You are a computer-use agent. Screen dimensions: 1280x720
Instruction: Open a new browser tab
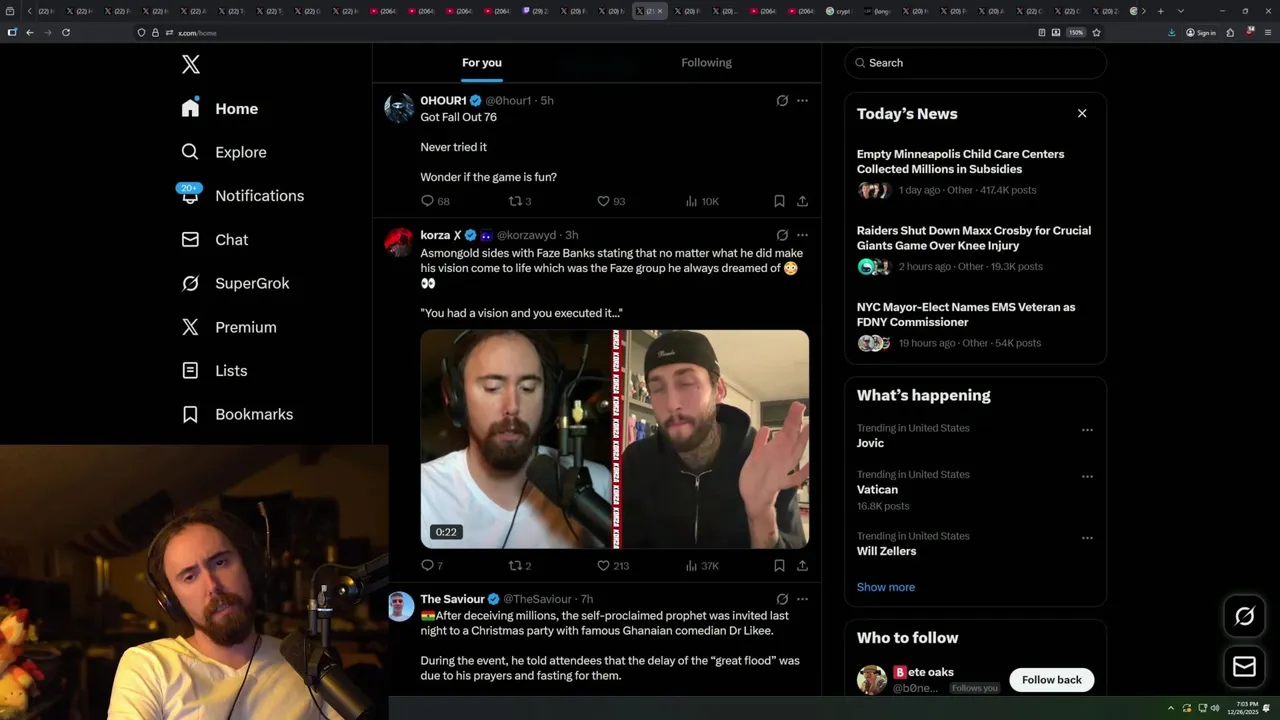pyautogui.click(x=1160, y=11)
